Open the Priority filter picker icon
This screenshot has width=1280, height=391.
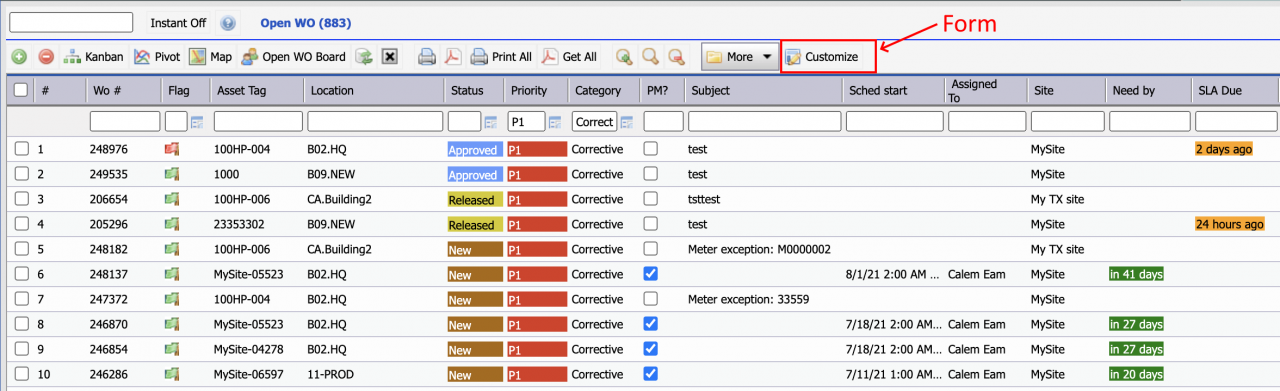[554, 122]
